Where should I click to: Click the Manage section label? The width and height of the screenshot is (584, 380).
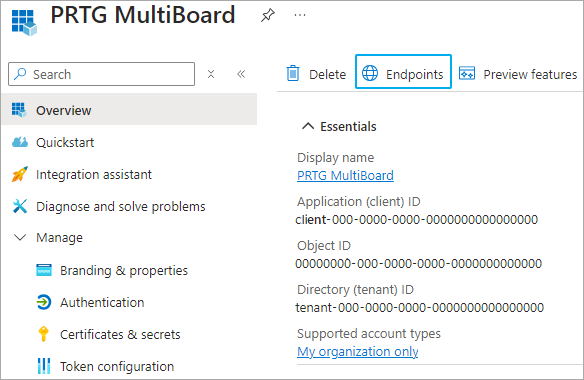(59, 238)
